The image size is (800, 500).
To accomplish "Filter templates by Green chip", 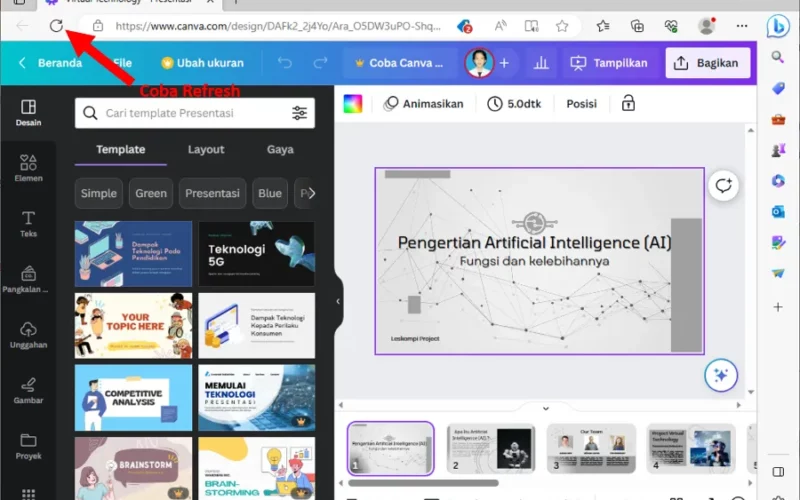I will pos(151,193).
